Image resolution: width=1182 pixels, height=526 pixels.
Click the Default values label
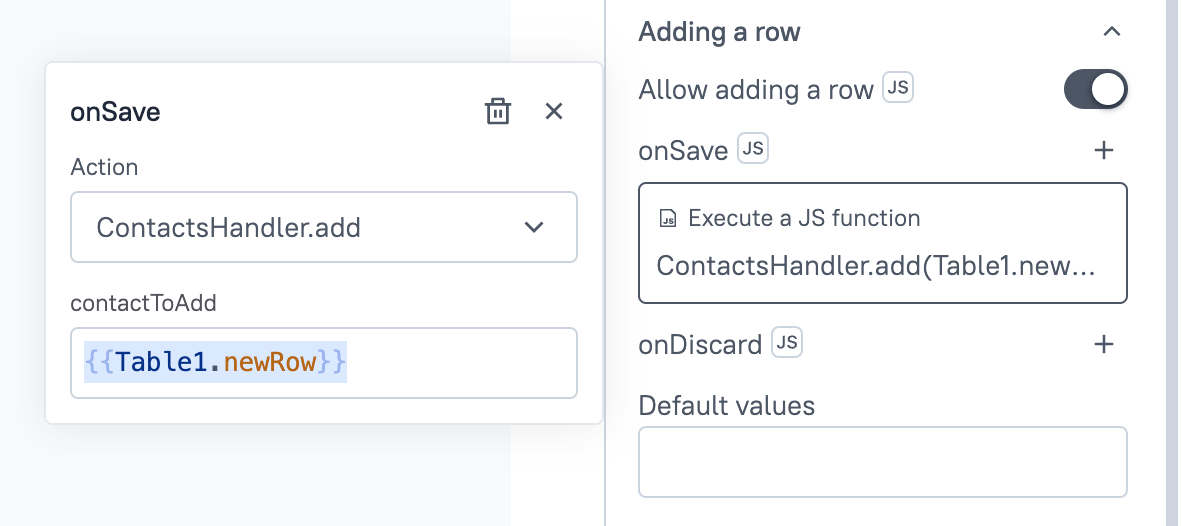pos(726,405)
